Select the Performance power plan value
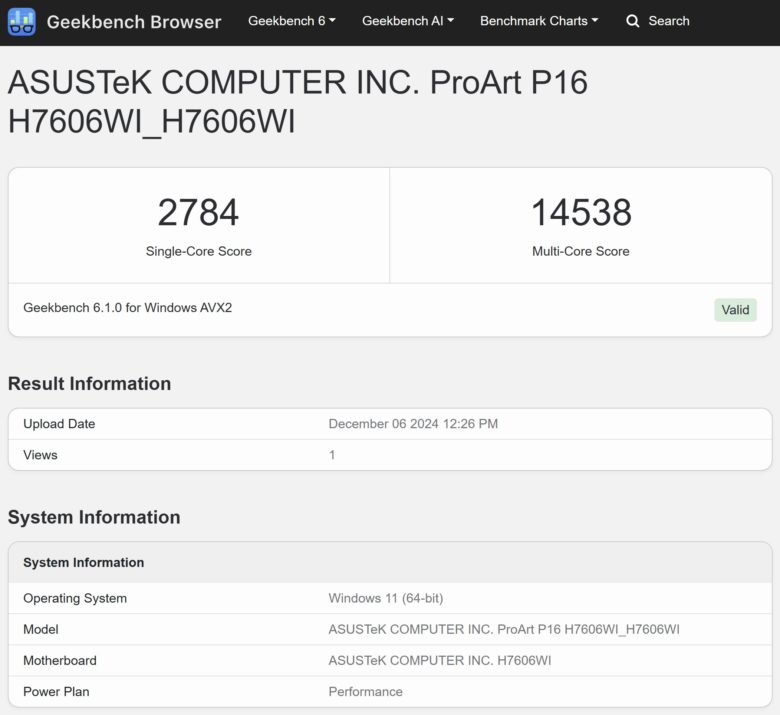 (x=366, y=692)
